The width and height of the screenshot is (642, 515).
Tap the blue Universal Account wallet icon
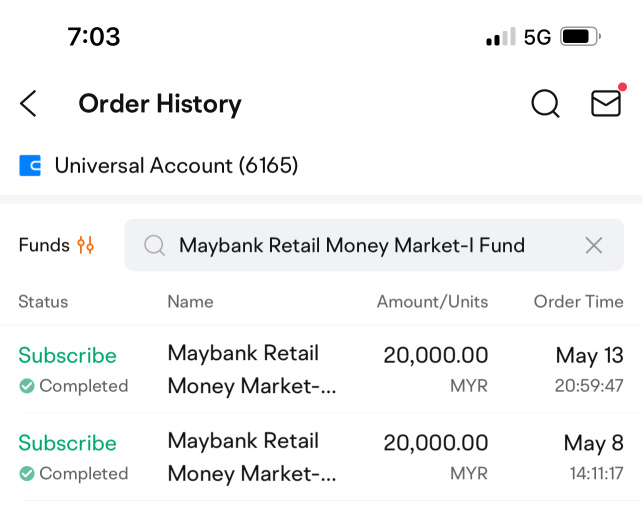pyautogui.click(x=30, y=165)
